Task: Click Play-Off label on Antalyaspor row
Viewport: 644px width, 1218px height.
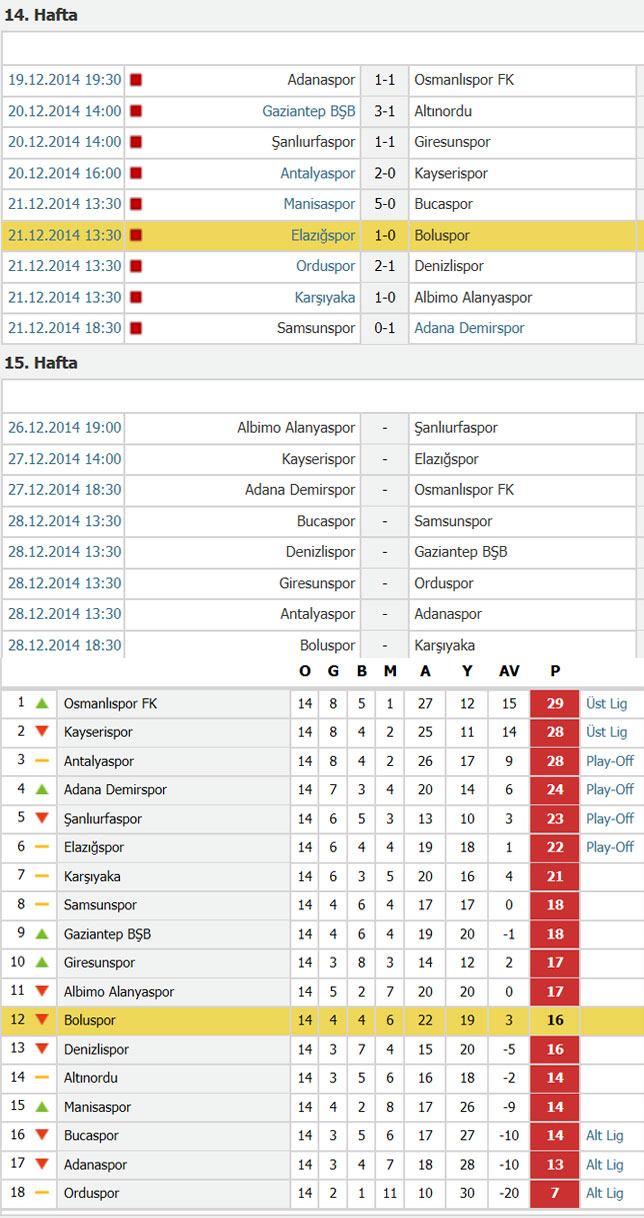Action: point(610,761)
